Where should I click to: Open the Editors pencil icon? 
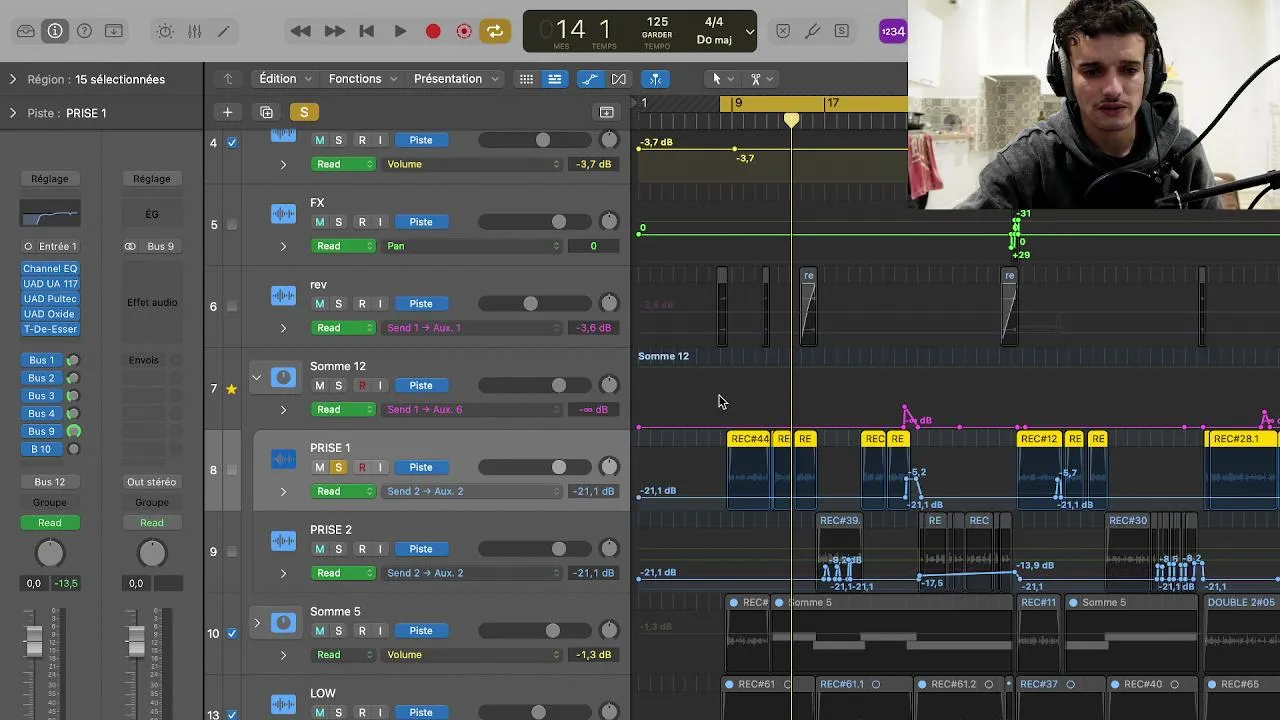223,31
